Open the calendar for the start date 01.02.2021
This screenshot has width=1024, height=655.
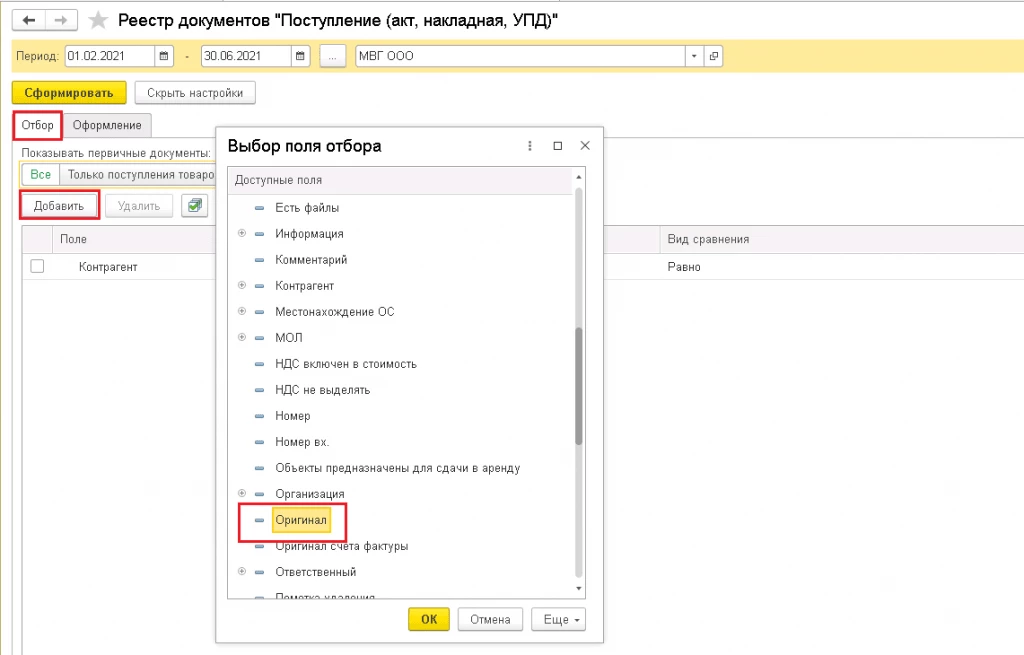pyautogui.click(x=164, y=56)
